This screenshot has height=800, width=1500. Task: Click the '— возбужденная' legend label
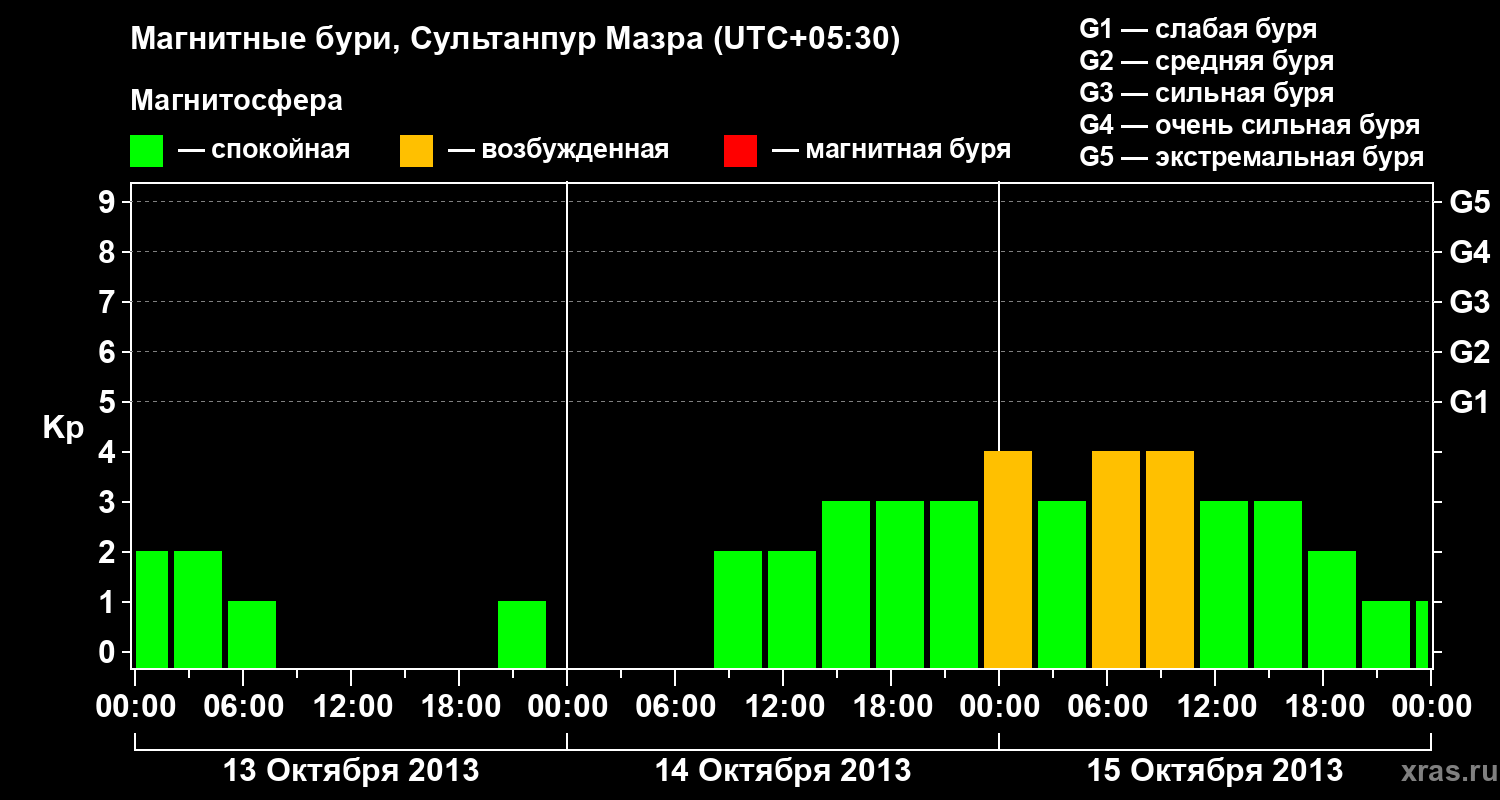click(x=558, y=151)
